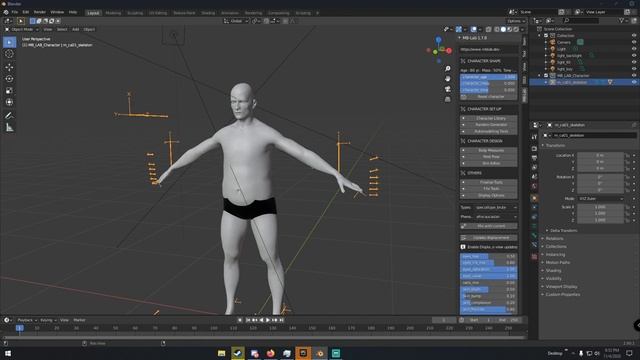Select the Rotate tool
The image size is (640, 360).
9,79
